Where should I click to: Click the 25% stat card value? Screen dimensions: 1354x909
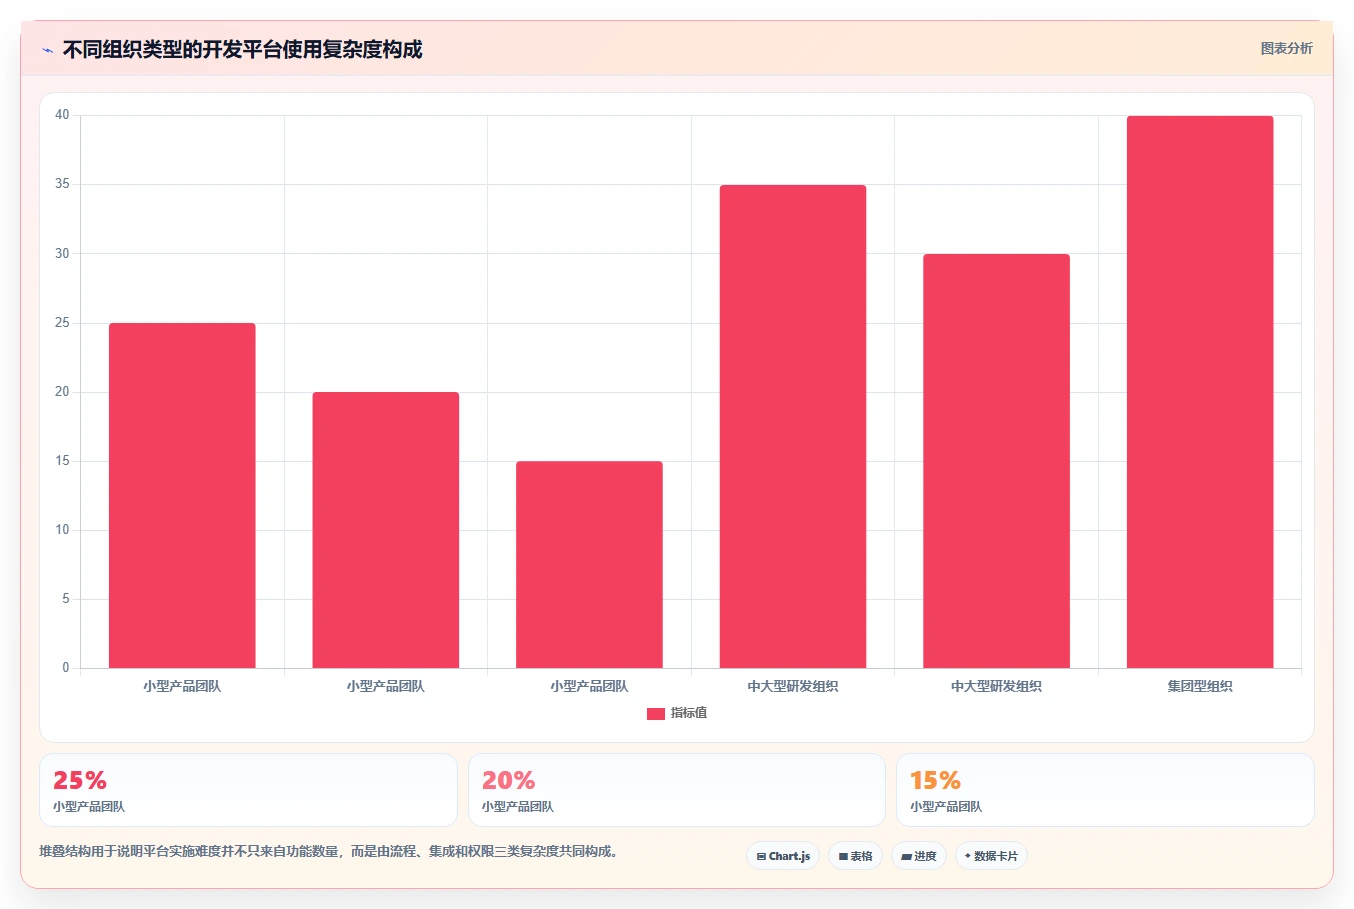coord(80,780)
